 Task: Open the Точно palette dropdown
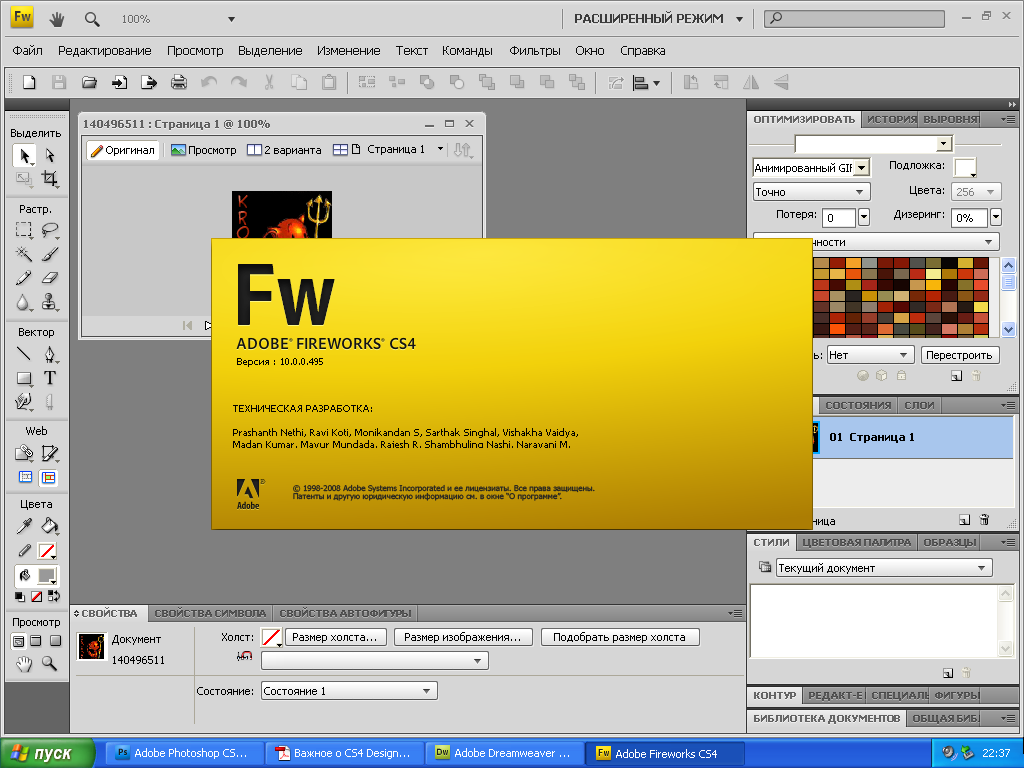tap(811, 192)
